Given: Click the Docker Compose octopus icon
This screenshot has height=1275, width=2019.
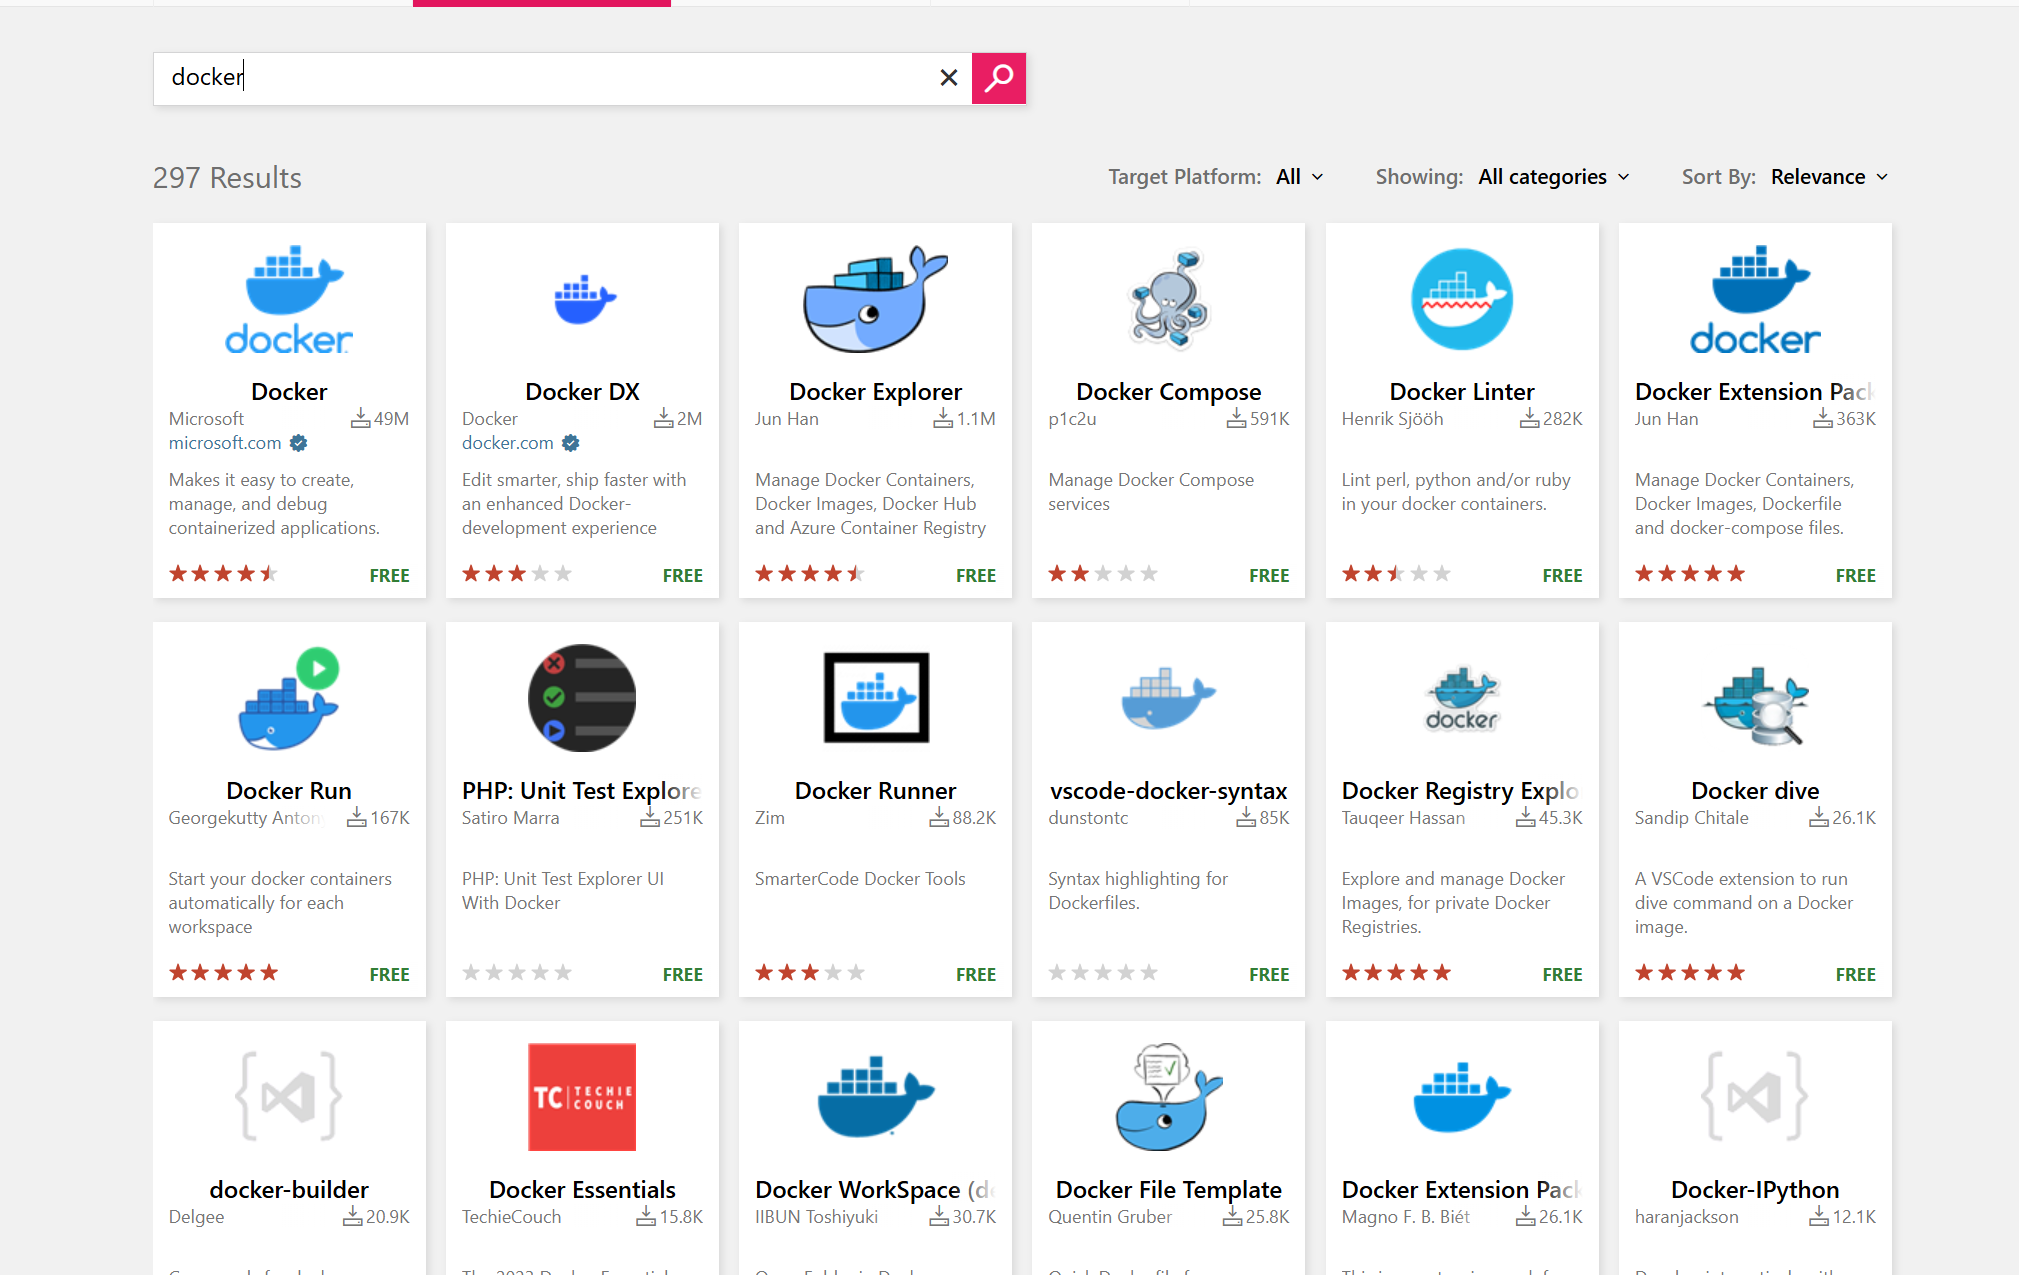Looking at the screenshot, I should [x=1168, y=299].
